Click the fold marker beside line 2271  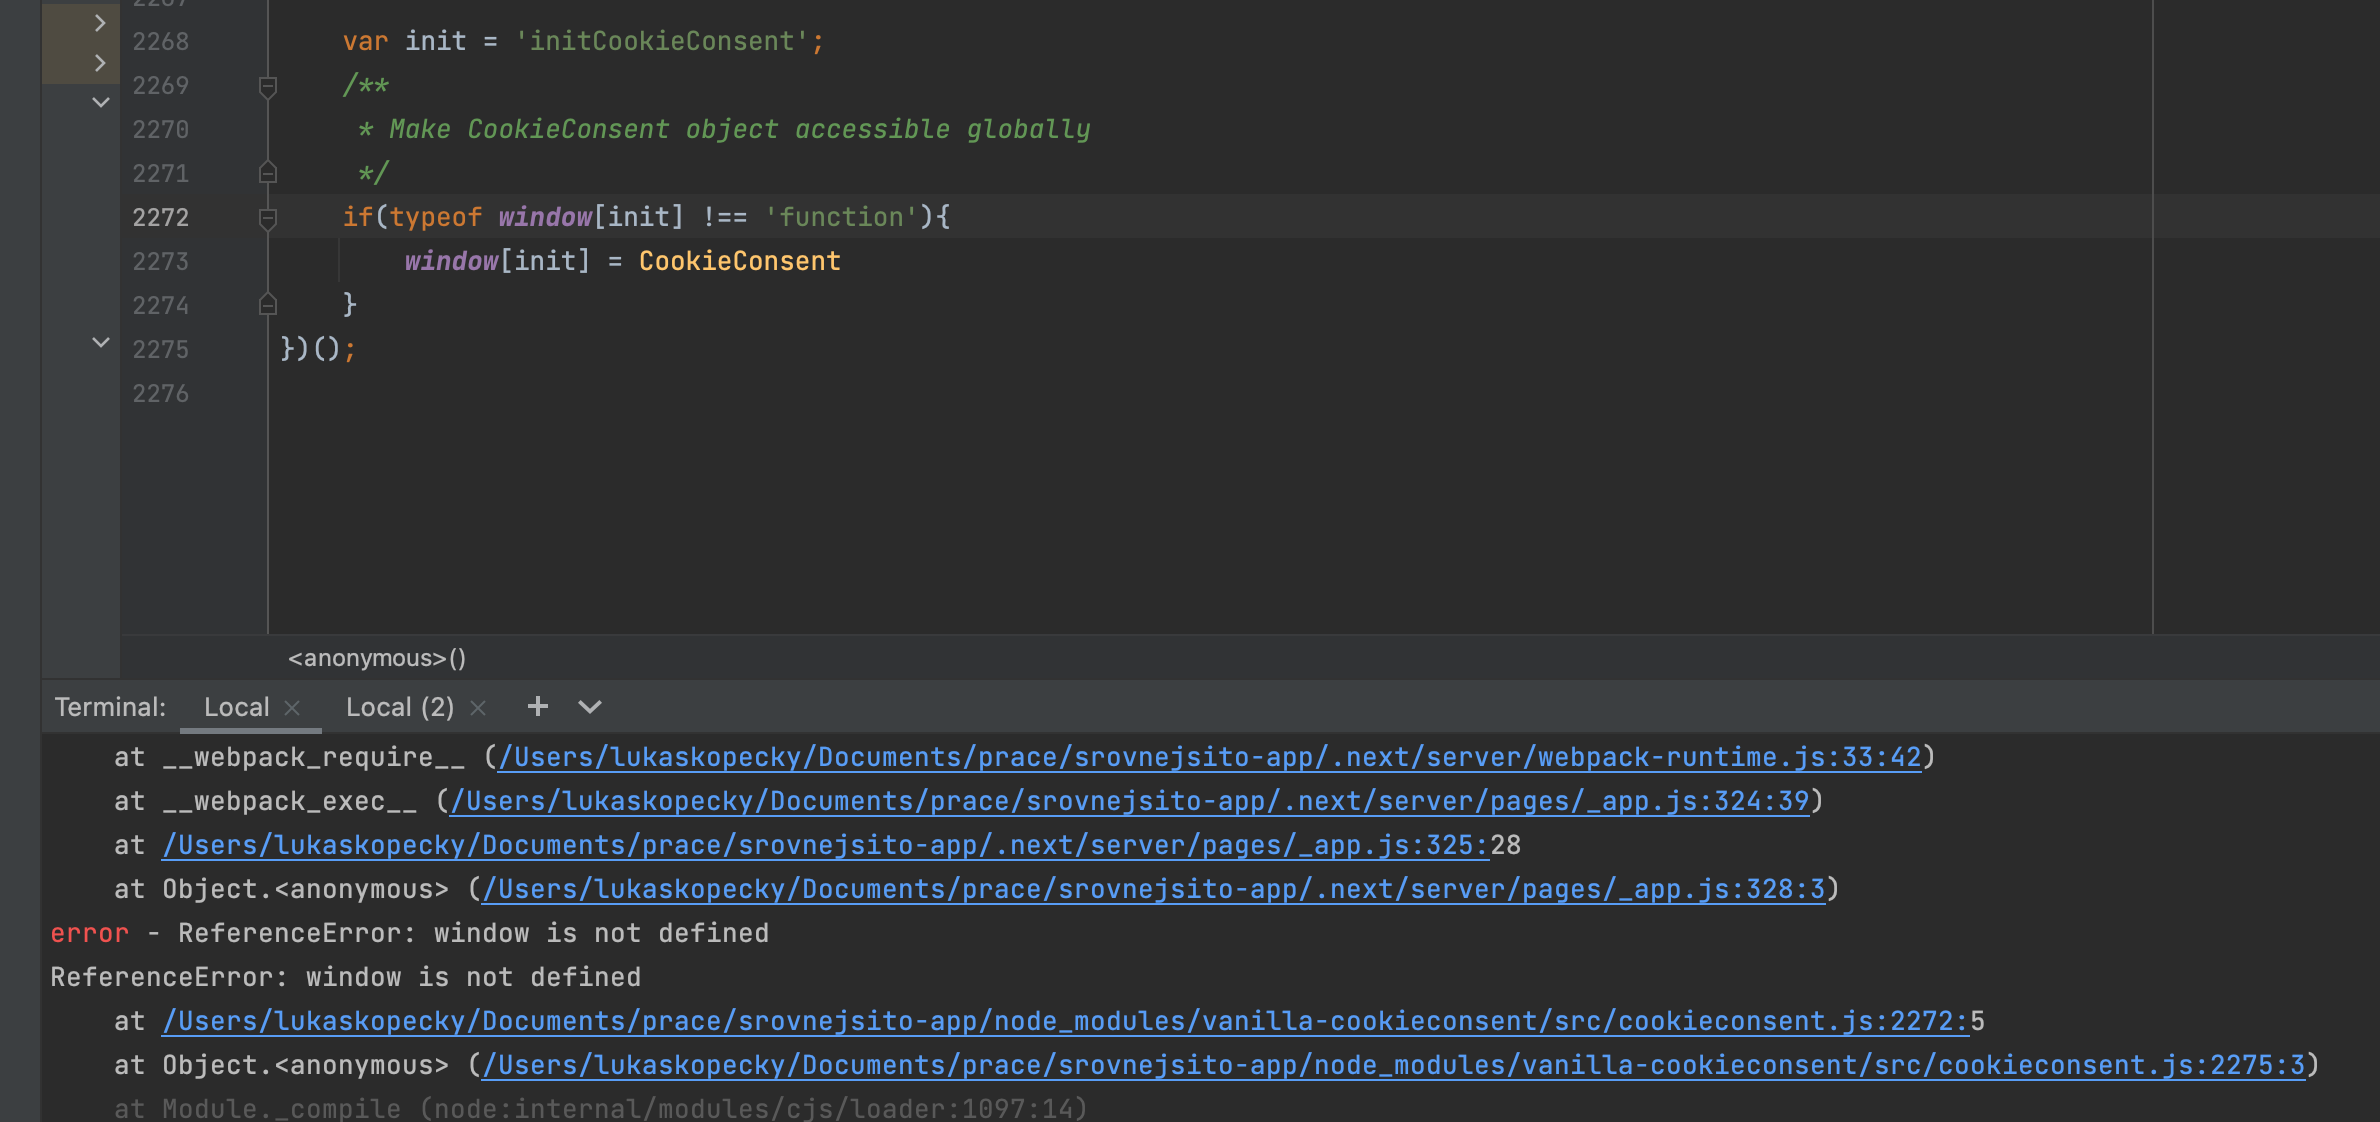(268, 173)
